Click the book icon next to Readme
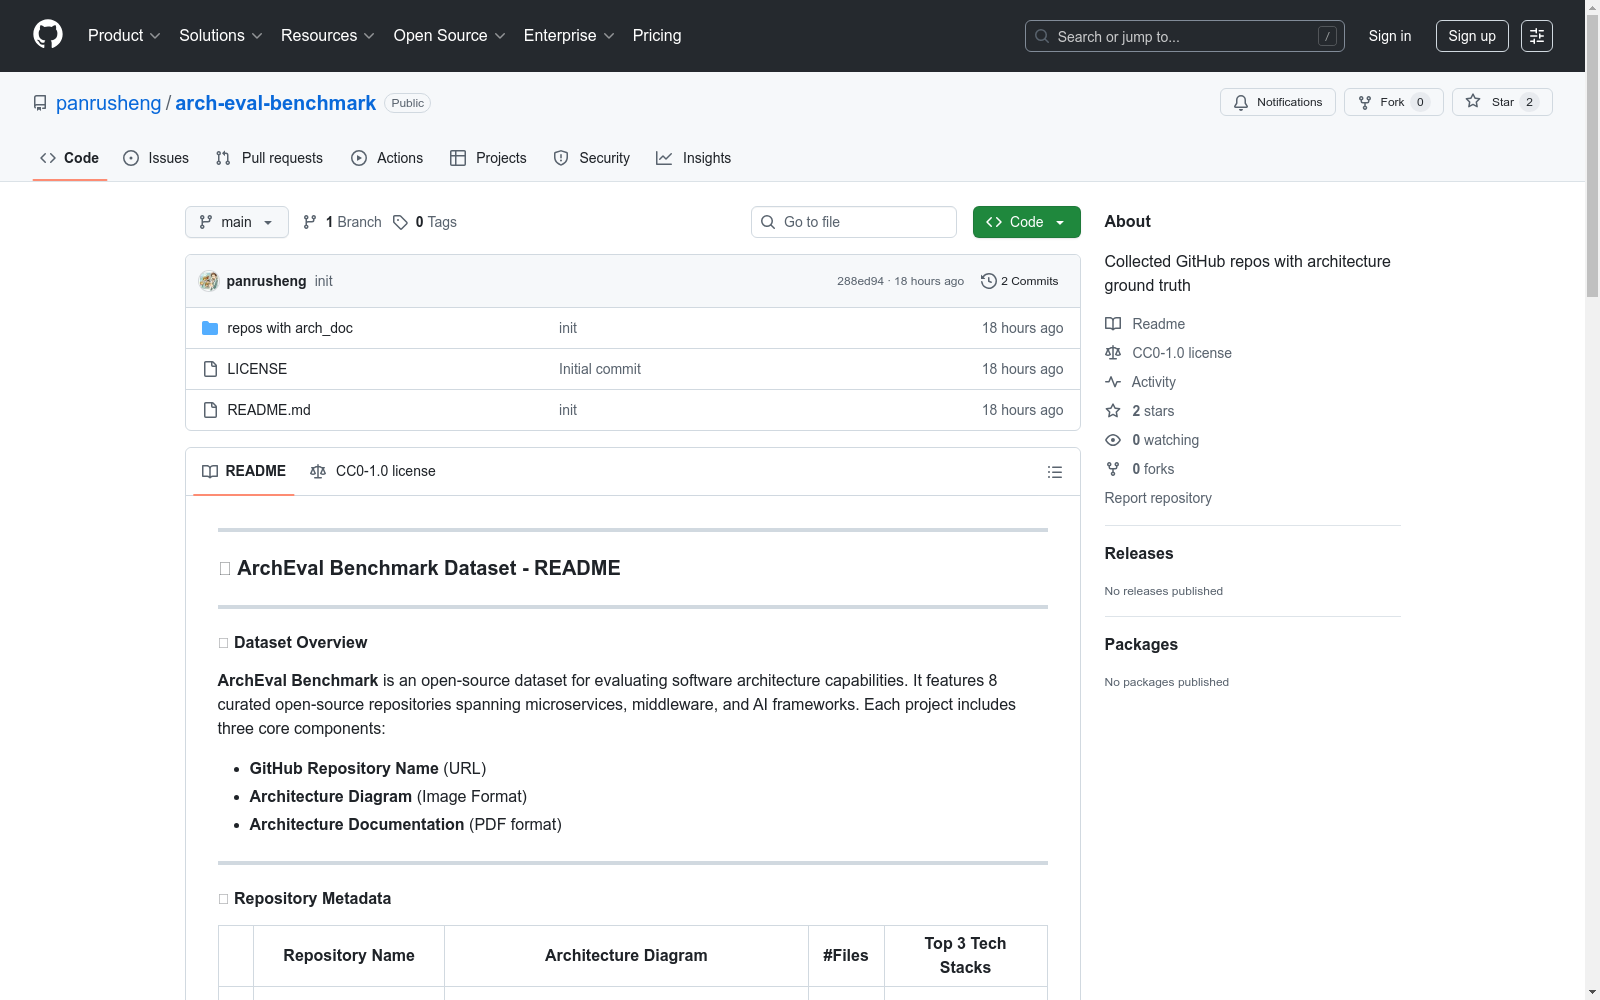1600x1000 pixels. point(1113,324)
